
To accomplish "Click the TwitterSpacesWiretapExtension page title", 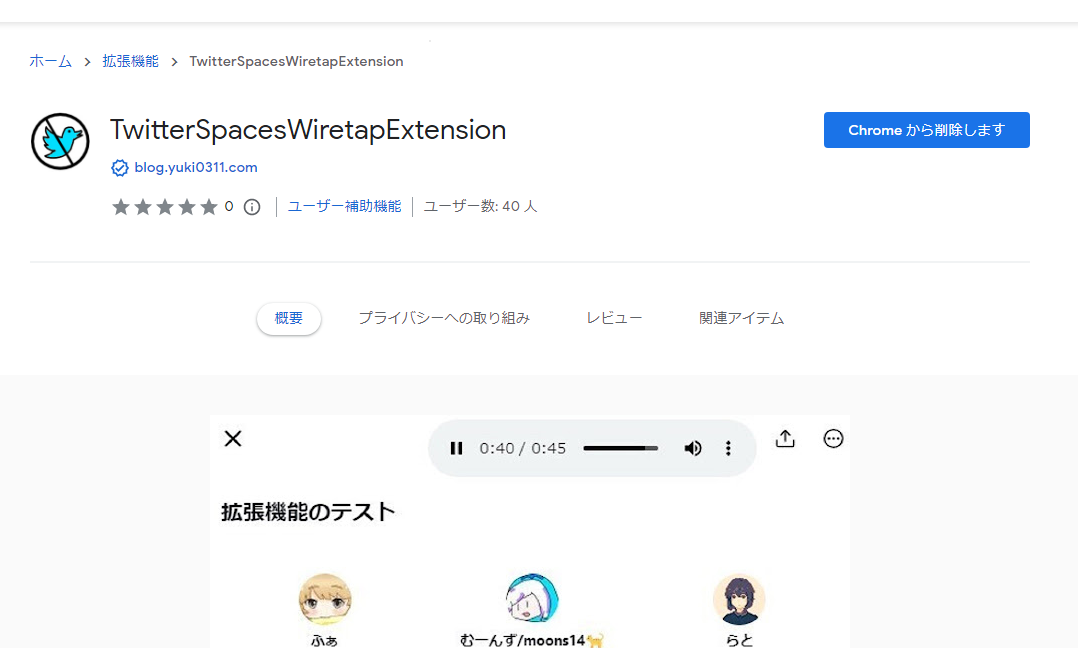I will click(x=308, y=130).
